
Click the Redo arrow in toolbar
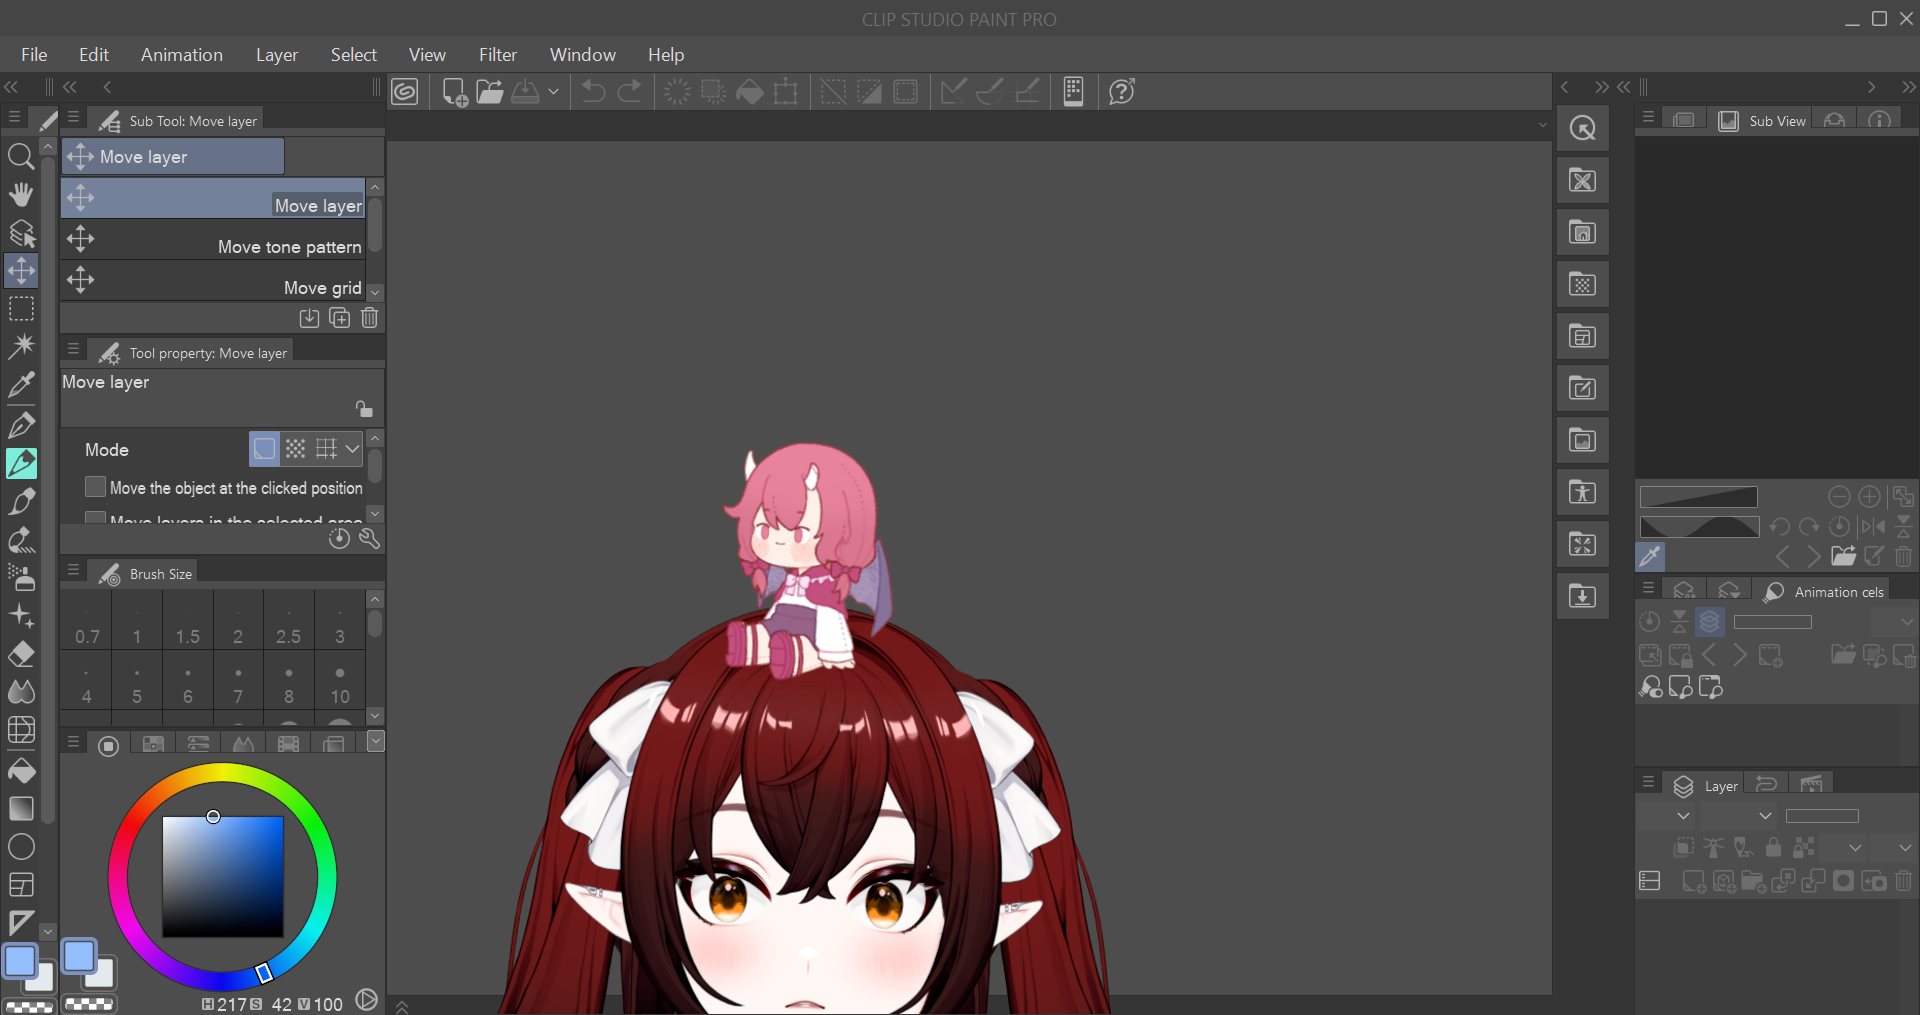coord(629,92)
